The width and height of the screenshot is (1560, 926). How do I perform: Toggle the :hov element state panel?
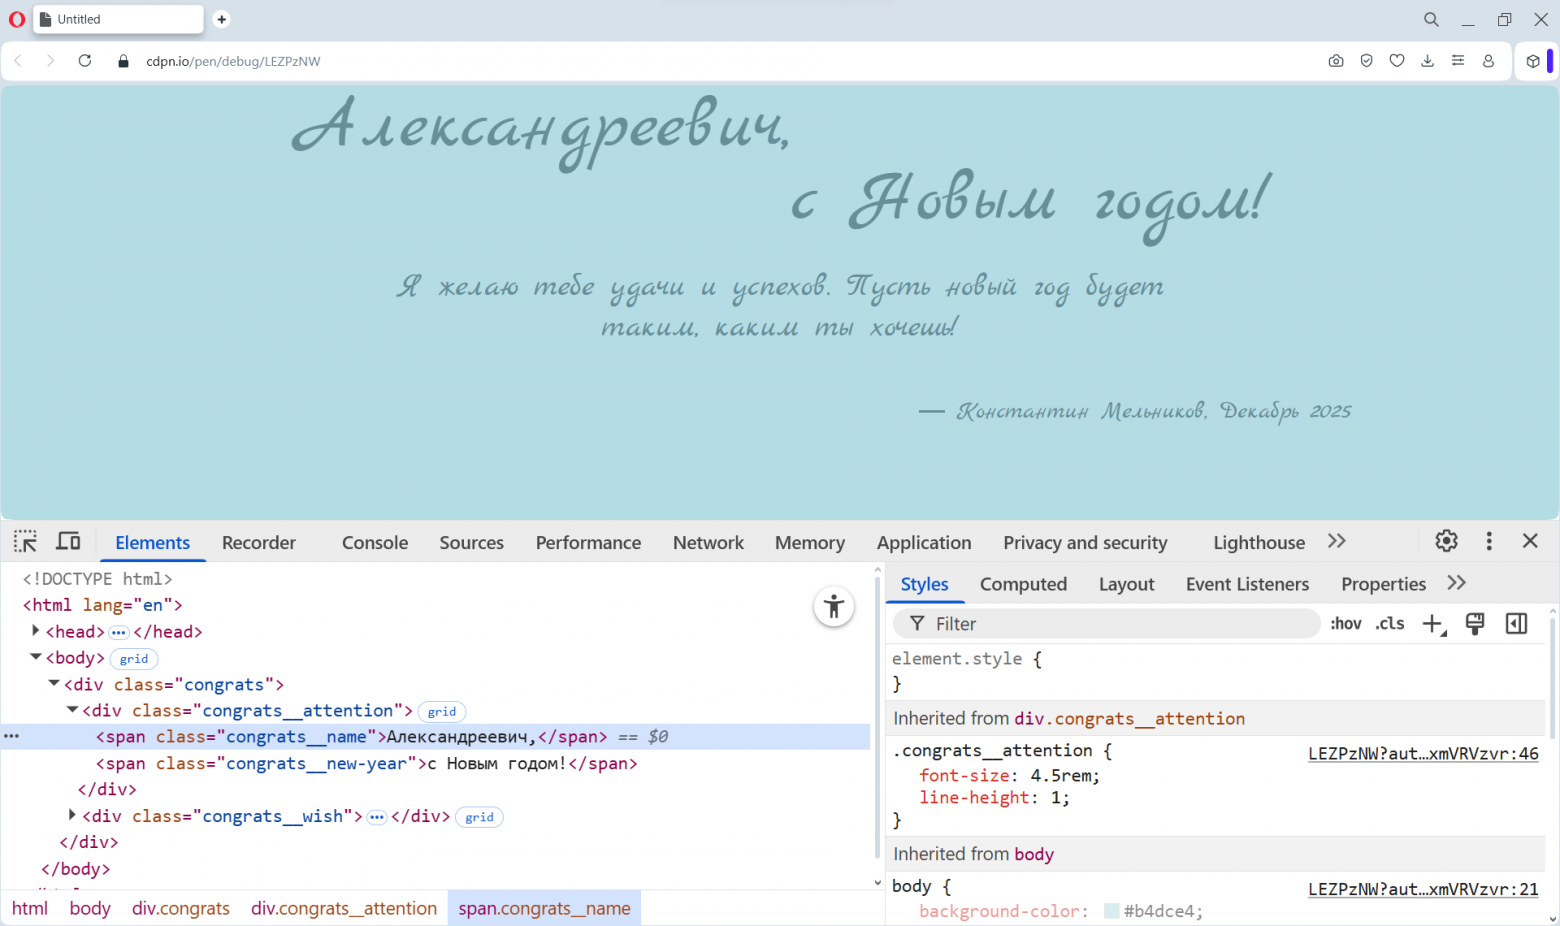[1345, 624]
